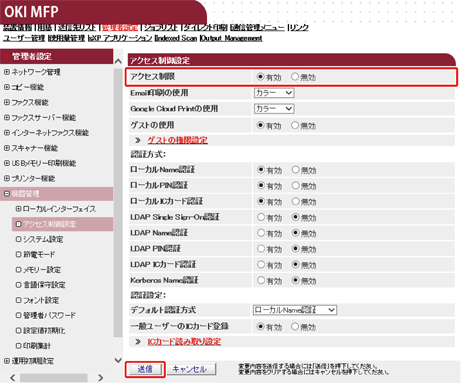Click the sidebar horizontal scrollbar thumb

[54, 378]
